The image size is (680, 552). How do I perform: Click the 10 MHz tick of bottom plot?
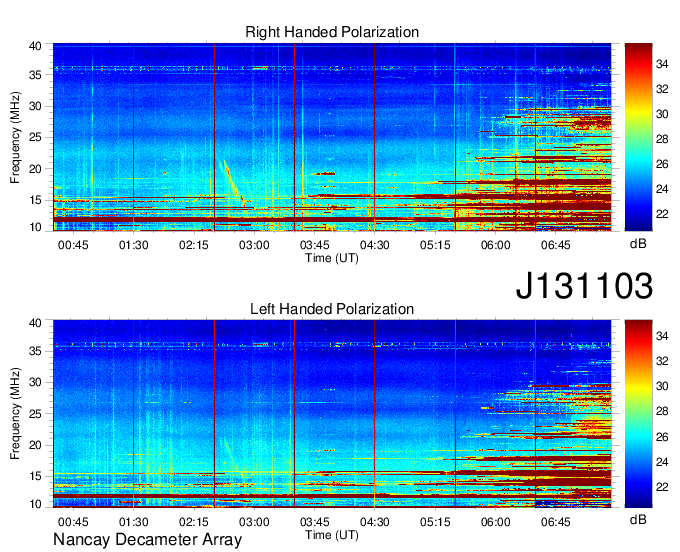pos(35,504)
